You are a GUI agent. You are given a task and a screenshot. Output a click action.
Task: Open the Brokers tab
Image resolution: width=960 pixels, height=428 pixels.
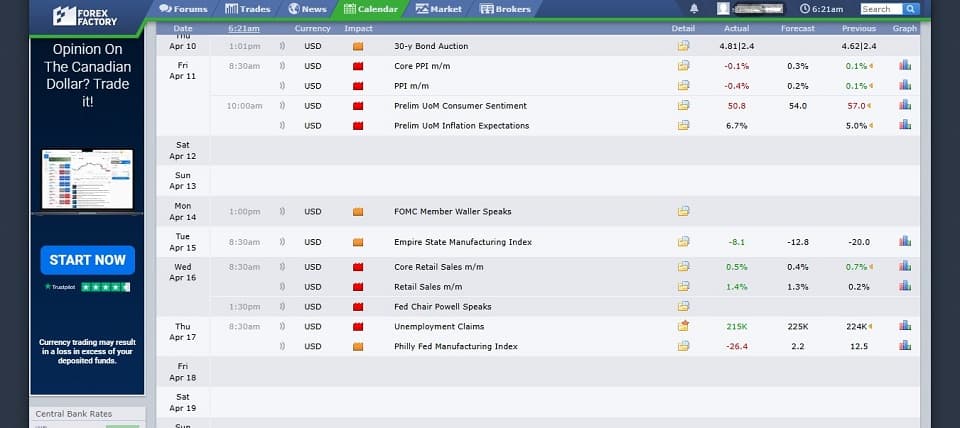click(x=505, y=9)
